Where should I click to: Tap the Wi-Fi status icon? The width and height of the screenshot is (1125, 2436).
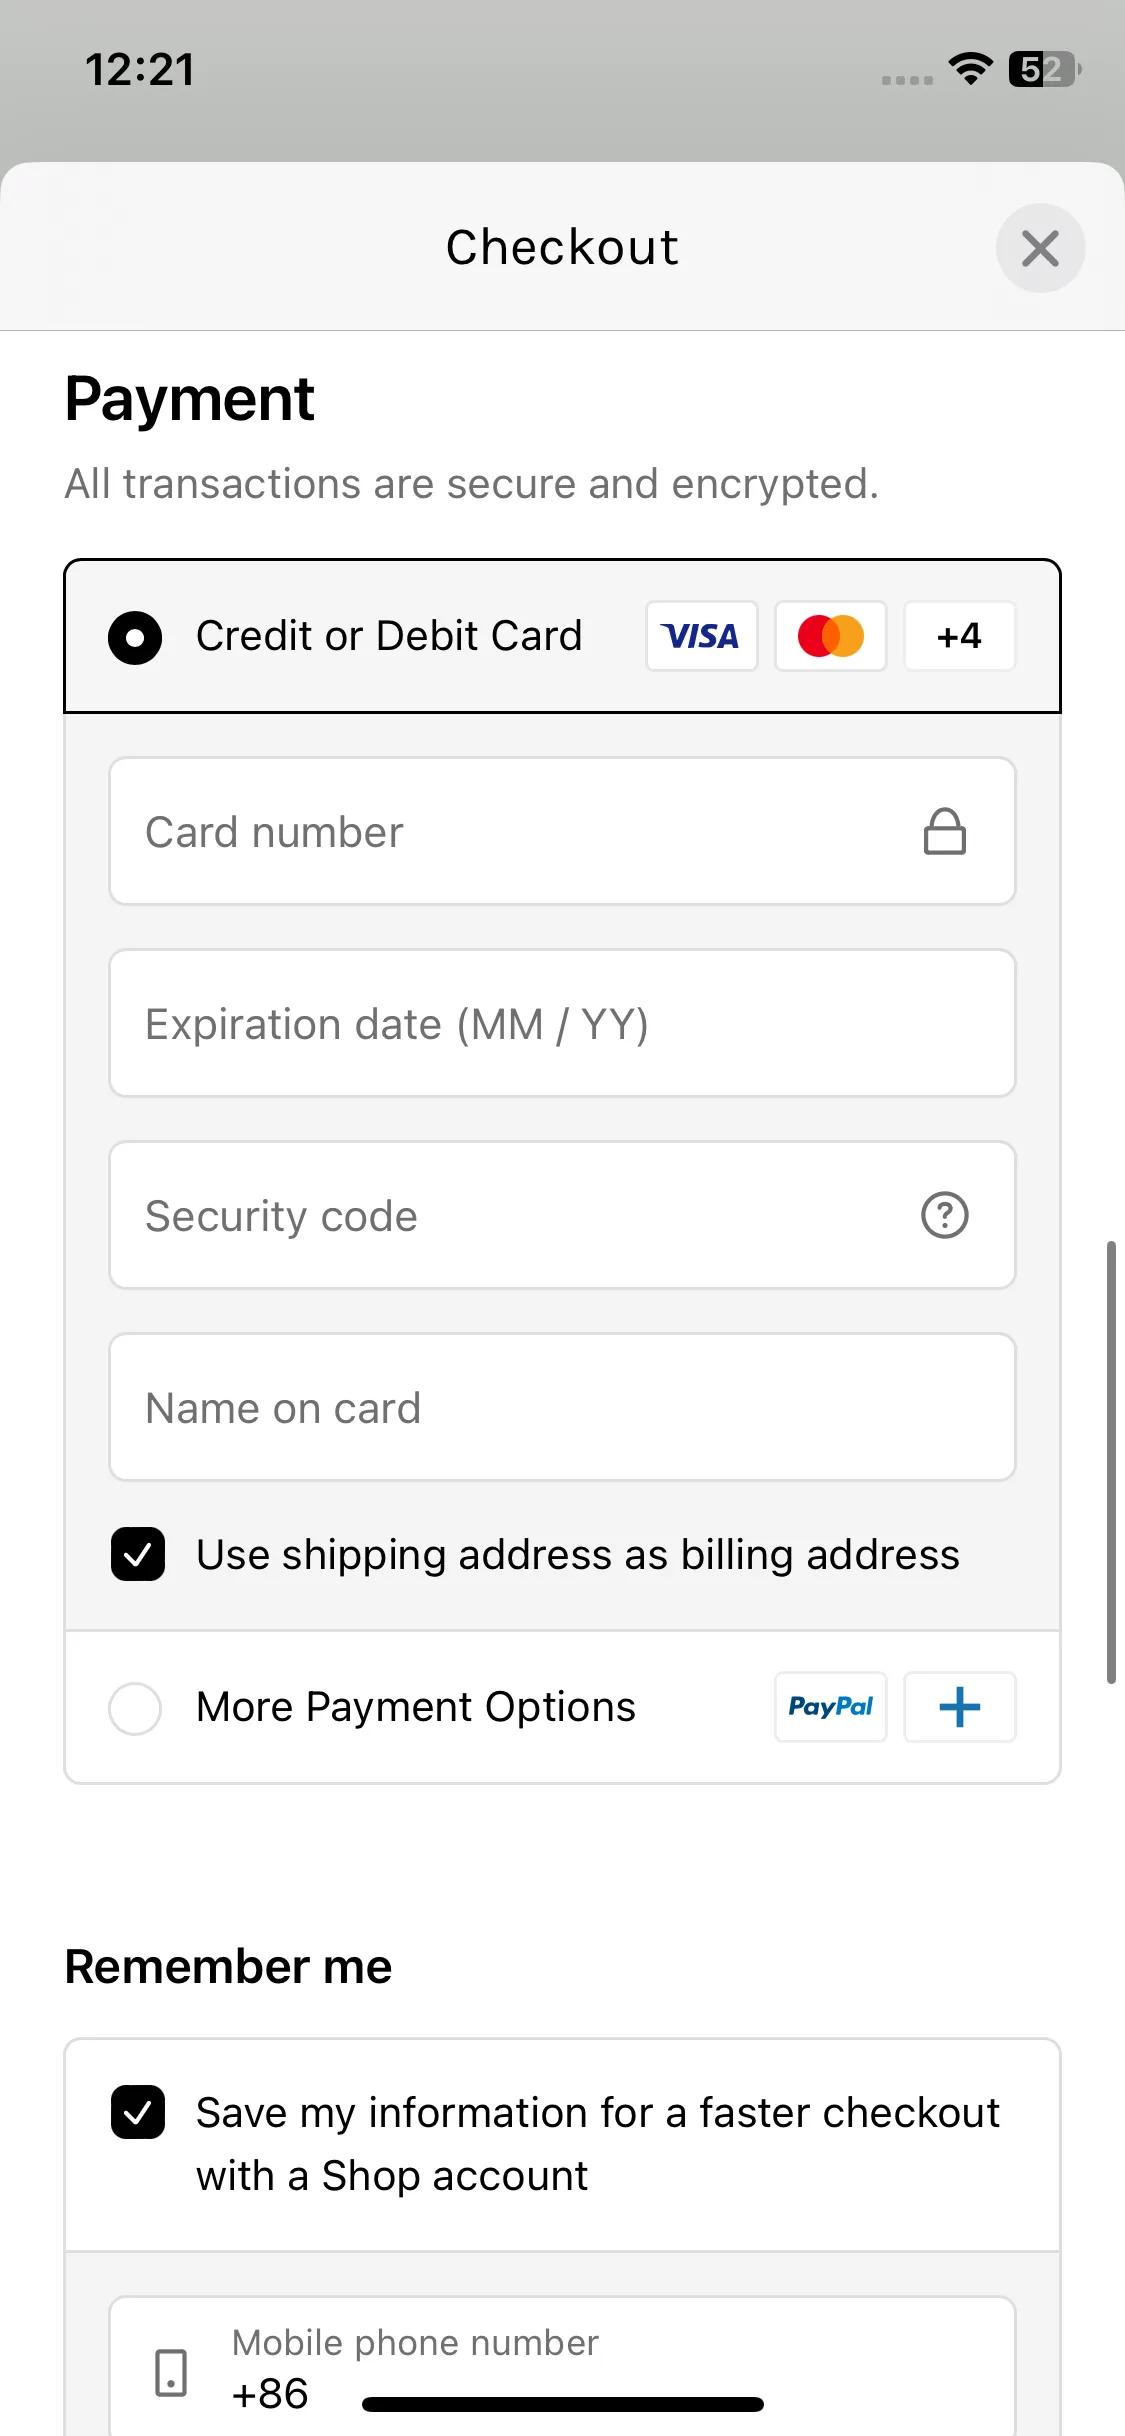click(970, 69)
